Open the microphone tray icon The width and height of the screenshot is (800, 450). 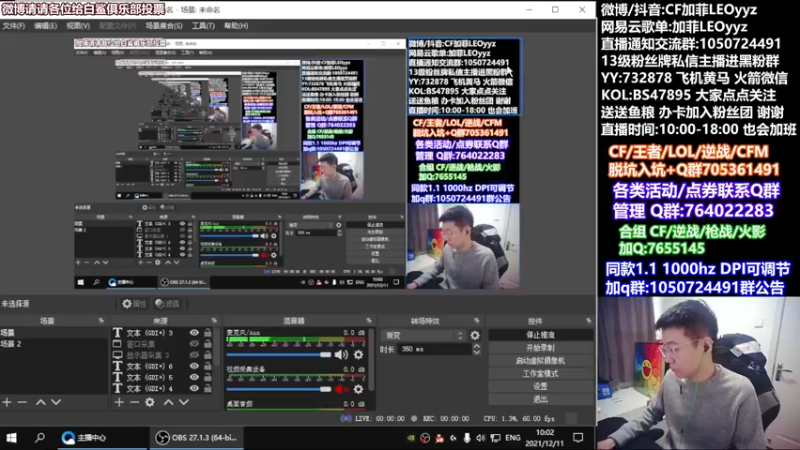click(467, 438)
